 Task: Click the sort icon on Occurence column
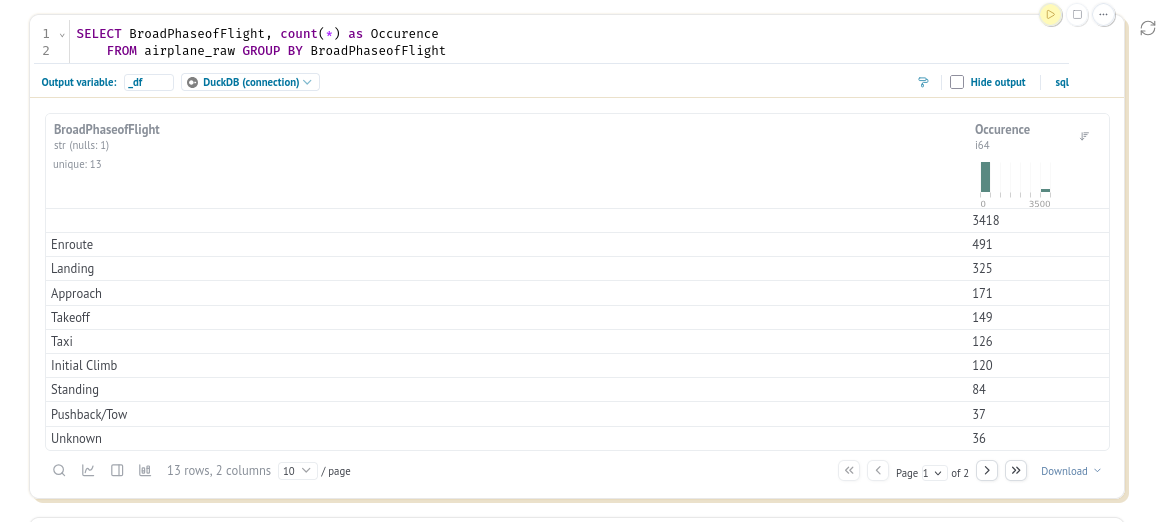click(1084, 136)
